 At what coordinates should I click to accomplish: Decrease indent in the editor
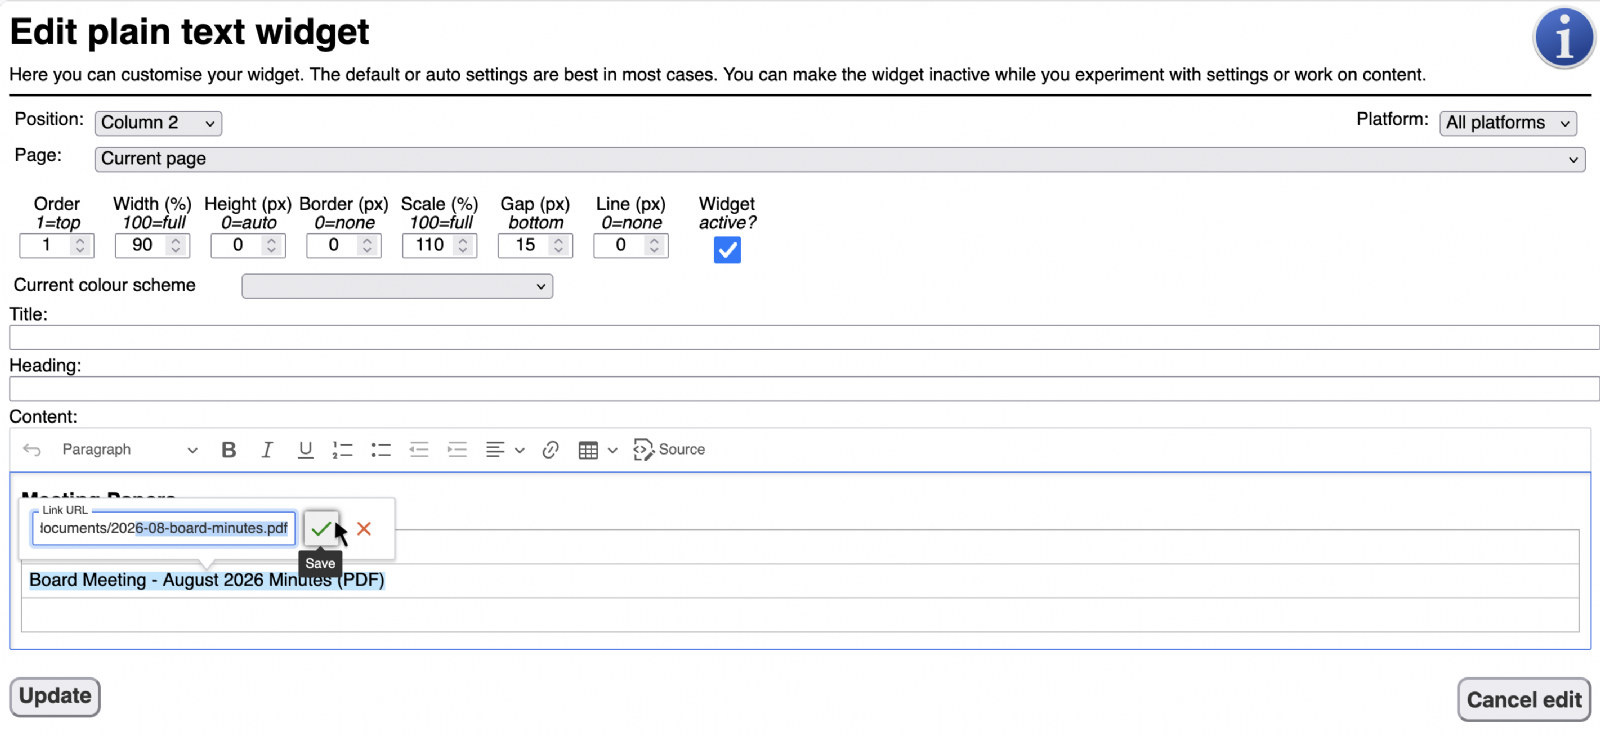click(419, 450)
